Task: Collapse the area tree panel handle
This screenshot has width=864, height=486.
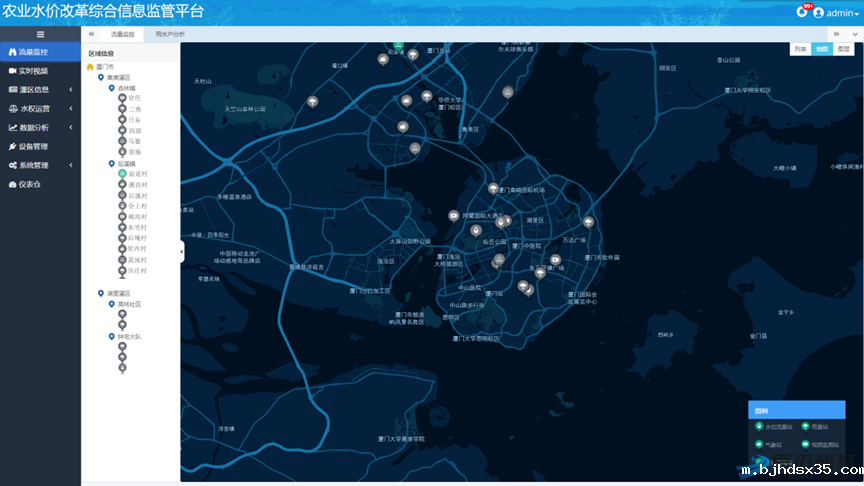Action: (x=182, y=253)
